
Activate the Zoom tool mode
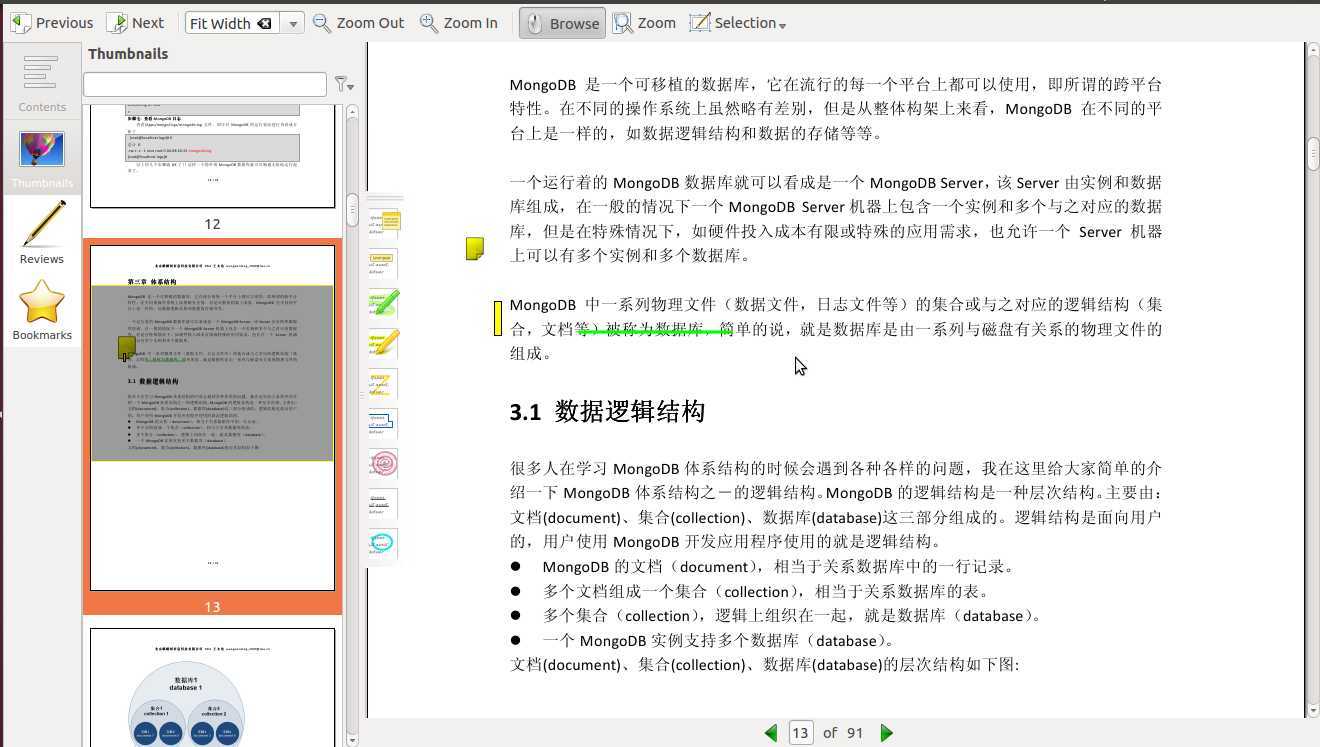click(x=644, y=23)
